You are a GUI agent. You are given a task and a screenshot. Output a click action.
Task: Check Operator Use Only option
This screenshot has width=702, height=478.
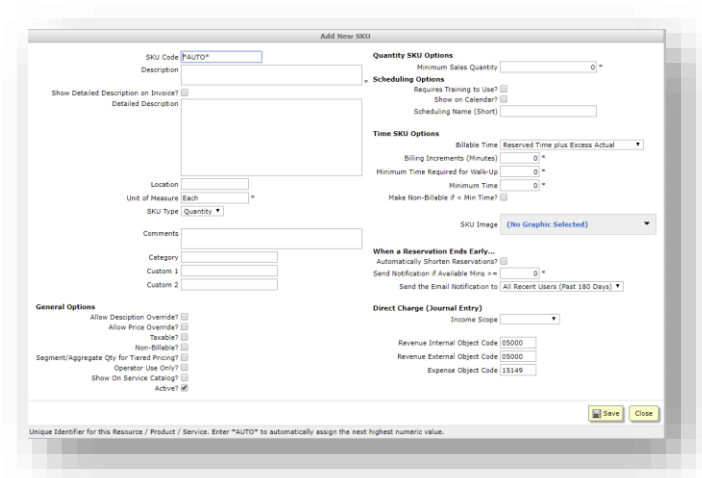pos(184,367)
